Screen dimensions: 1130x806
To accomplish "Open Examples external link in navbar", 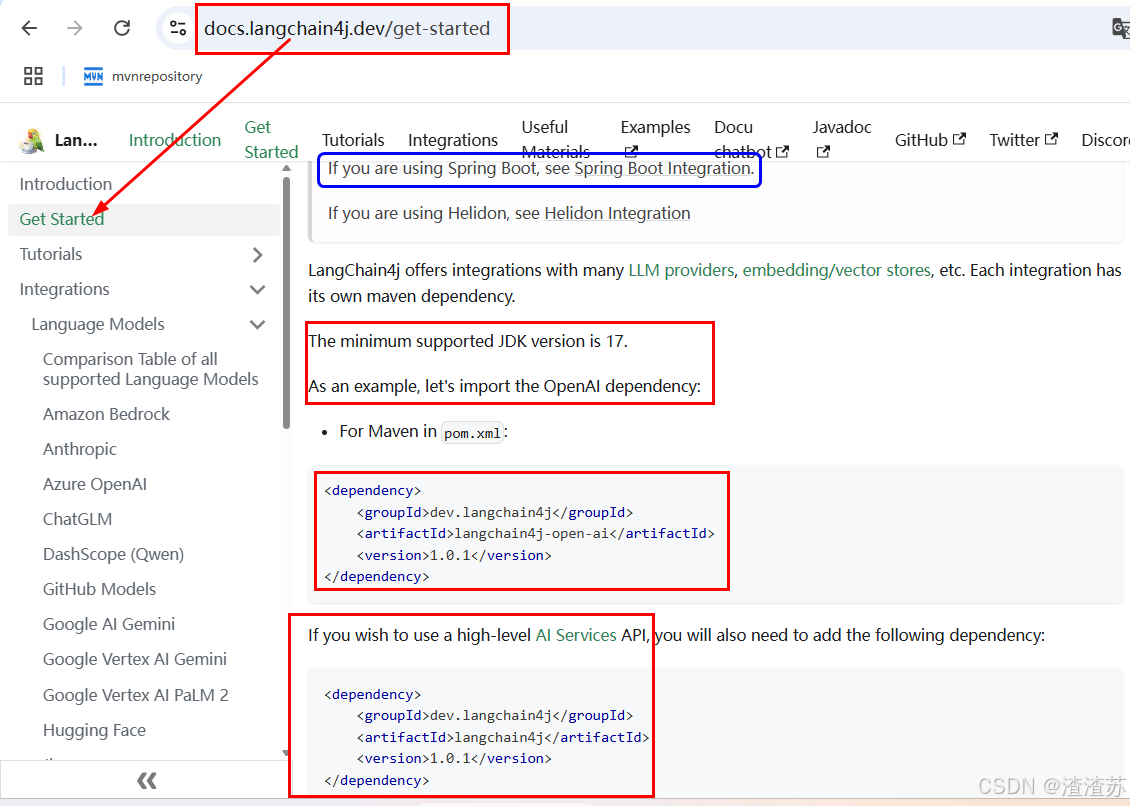I will [x=655, y=138].
